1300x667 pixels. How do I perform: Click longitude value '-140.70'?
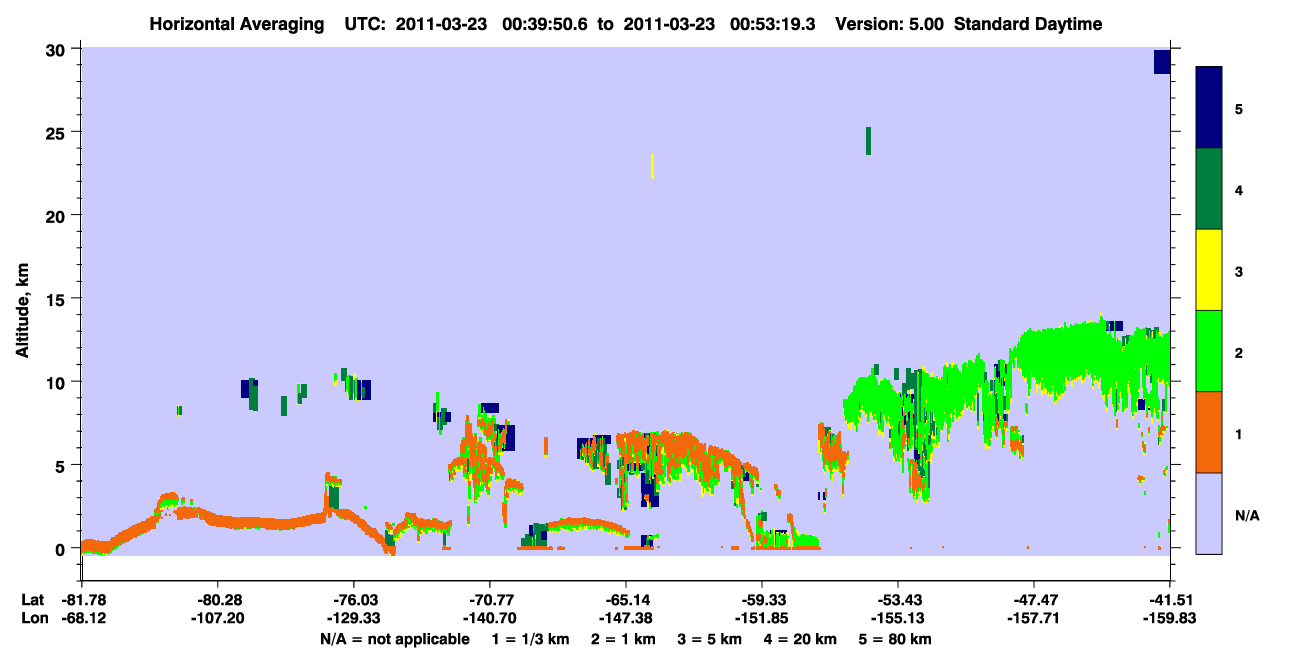489,618
